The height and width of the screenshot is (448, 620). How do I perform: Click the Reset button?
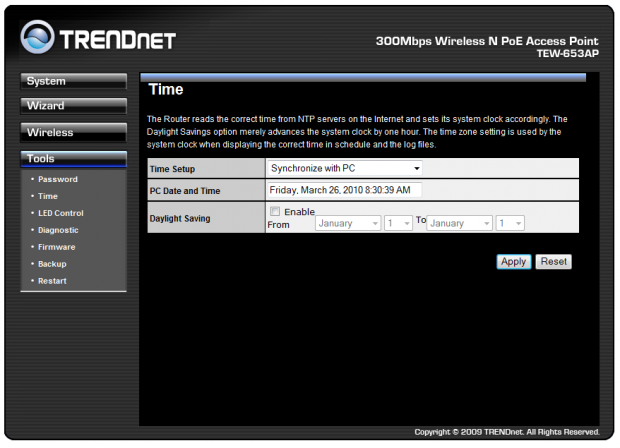pyautogui.click(x=554, y=262)
